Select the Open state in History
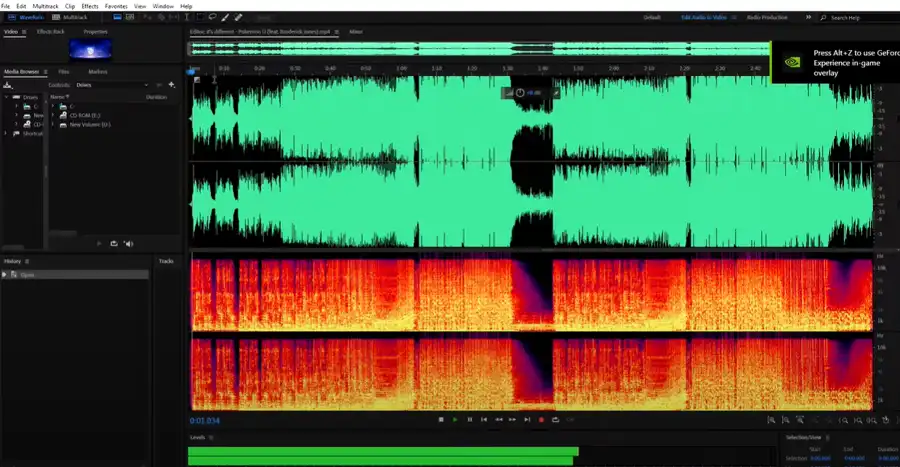 75,275
